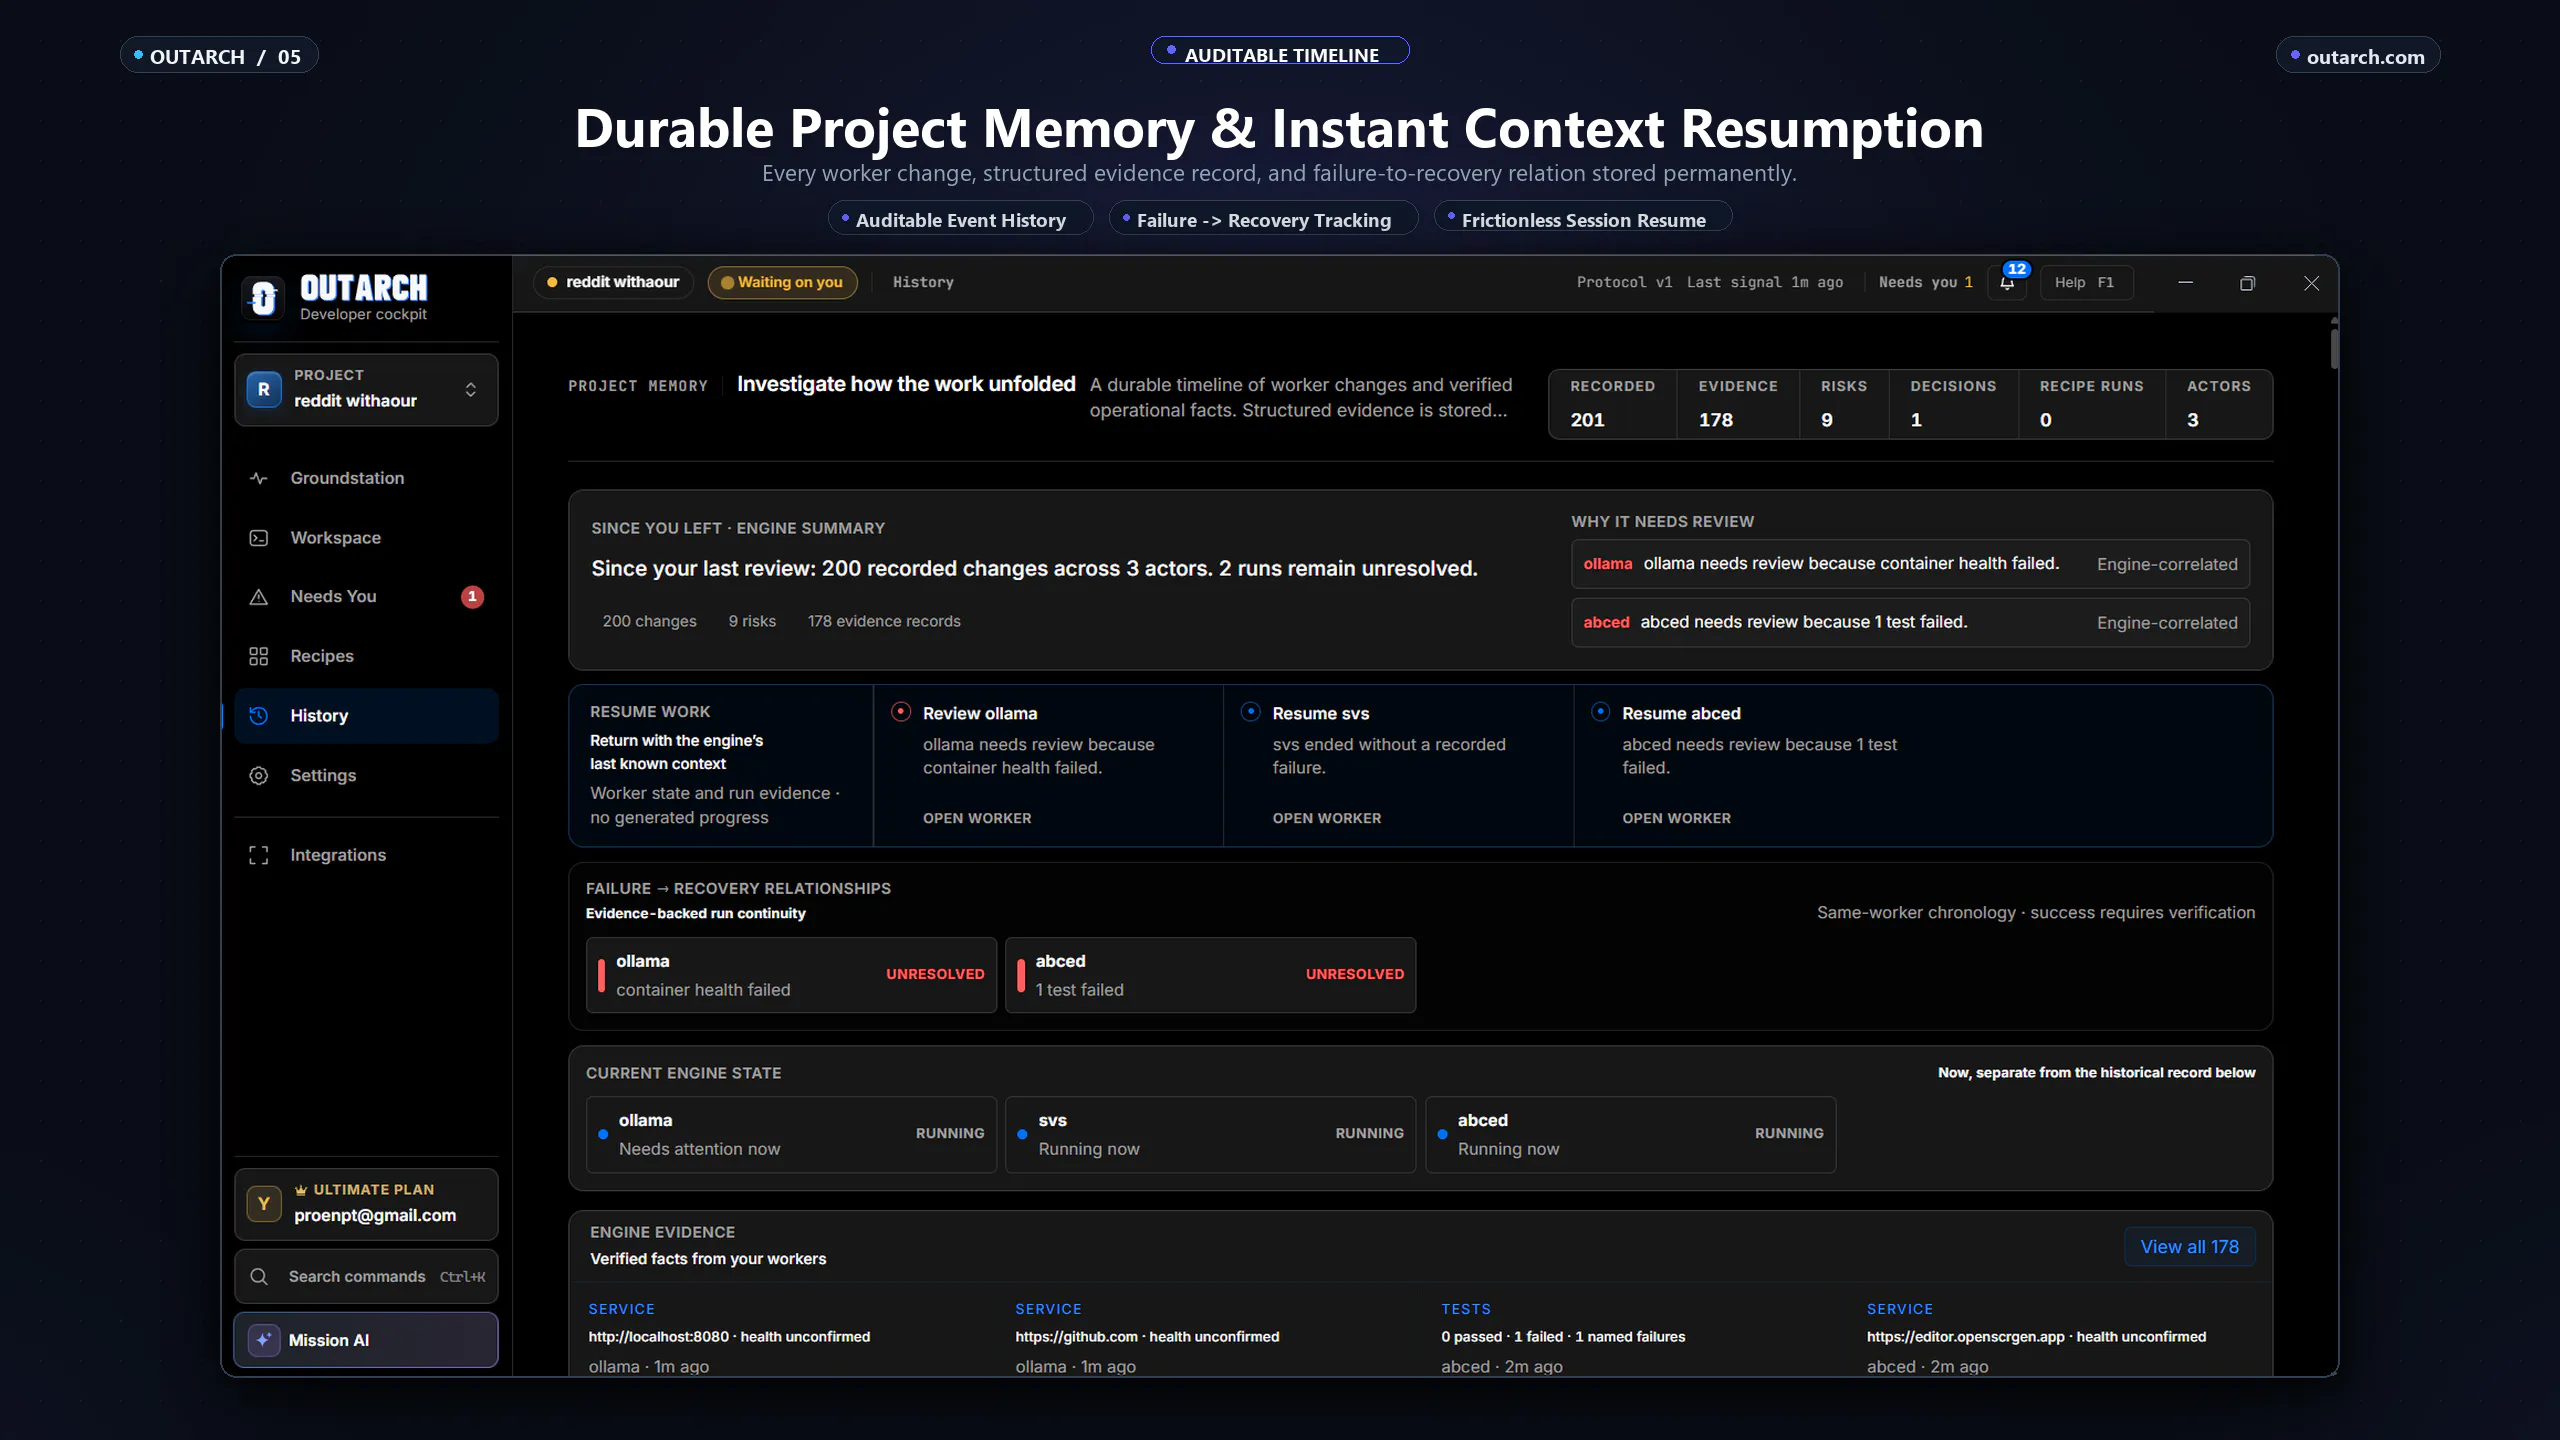Viewport: 2560px width, 1440px height.
Task: Click the EVIDENCE 178 stat cell
Action: coord(1738,404)
